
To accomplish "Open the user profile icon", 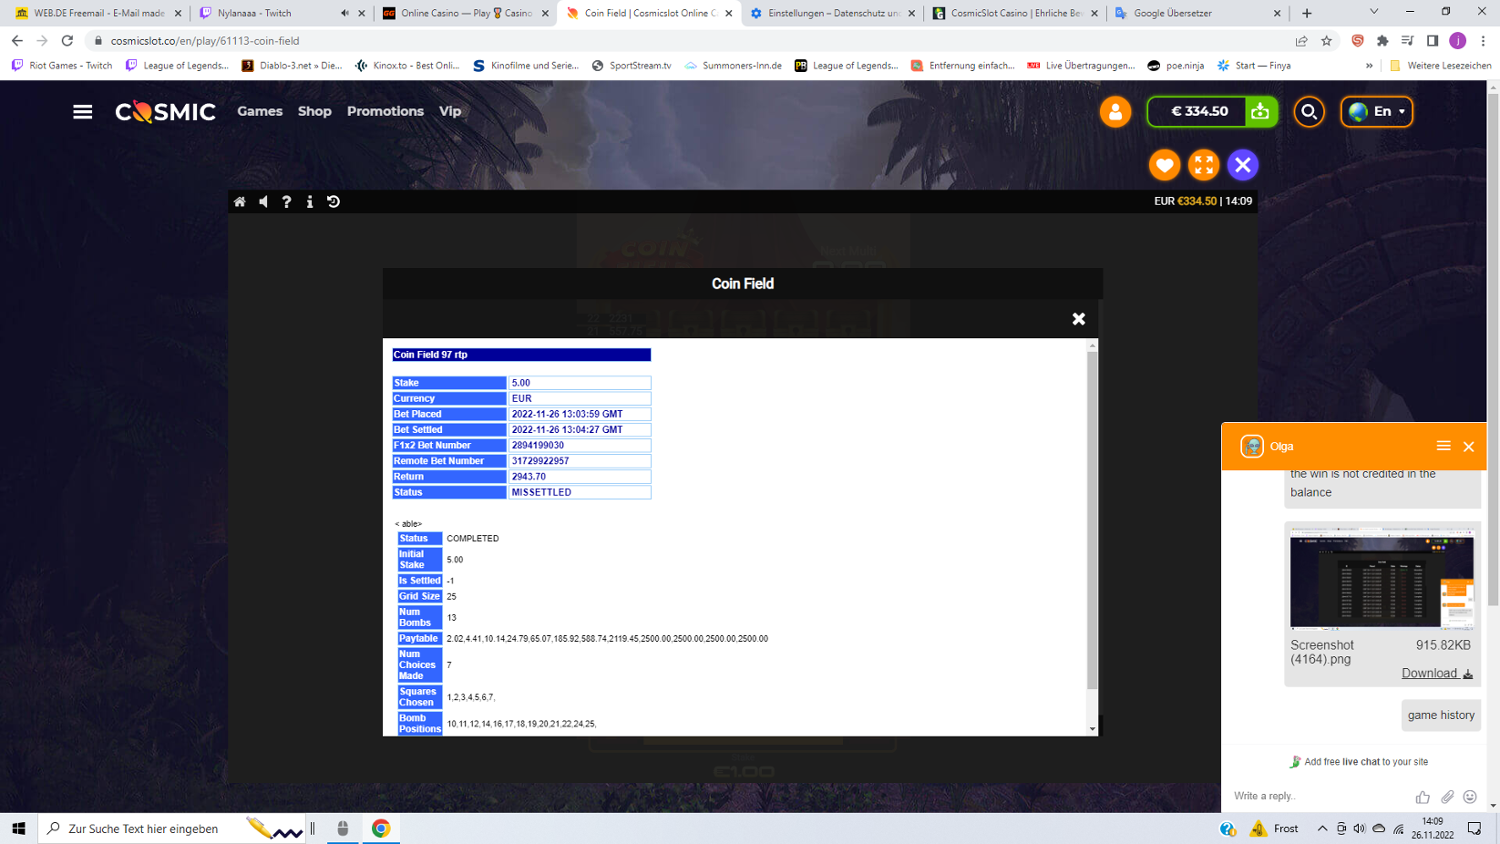I will 1115,112.
